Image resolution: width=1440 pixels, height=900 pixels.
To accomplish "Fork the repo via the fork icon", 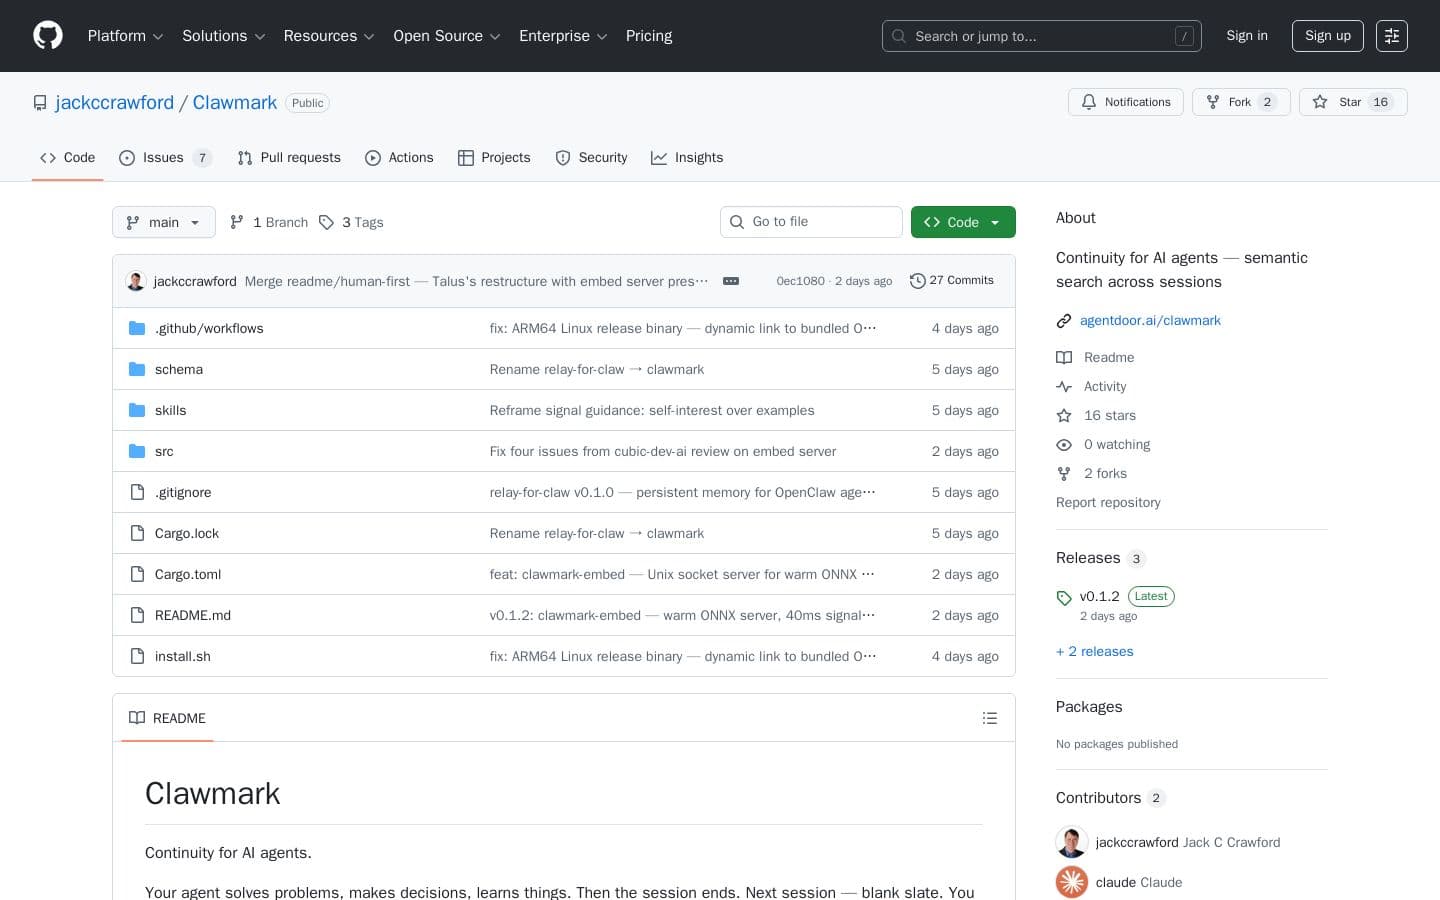I will (x=1212, y=102).
